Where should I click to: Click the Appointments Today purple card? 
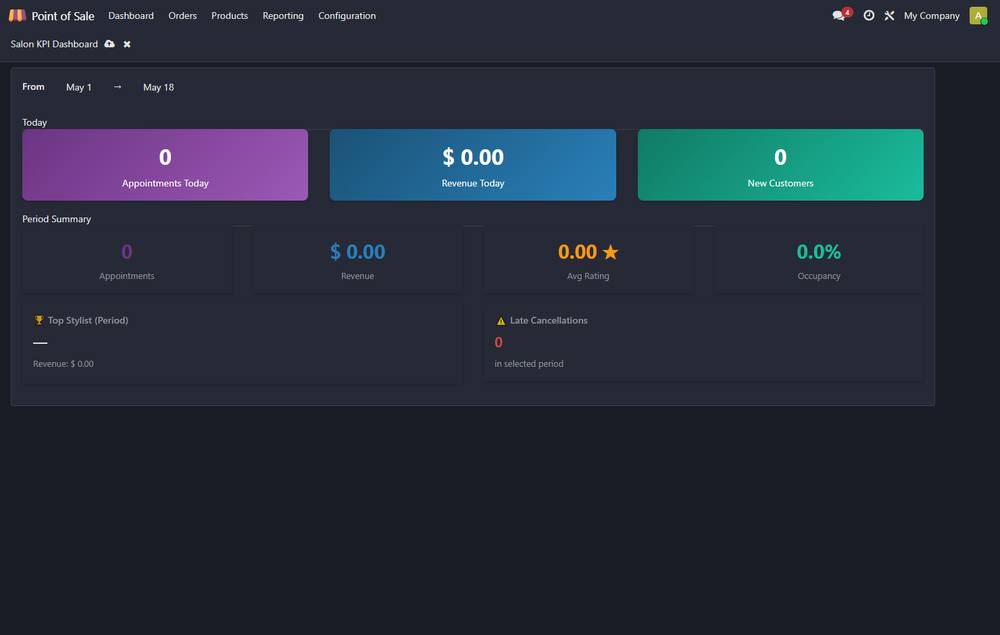pos(165,165)
